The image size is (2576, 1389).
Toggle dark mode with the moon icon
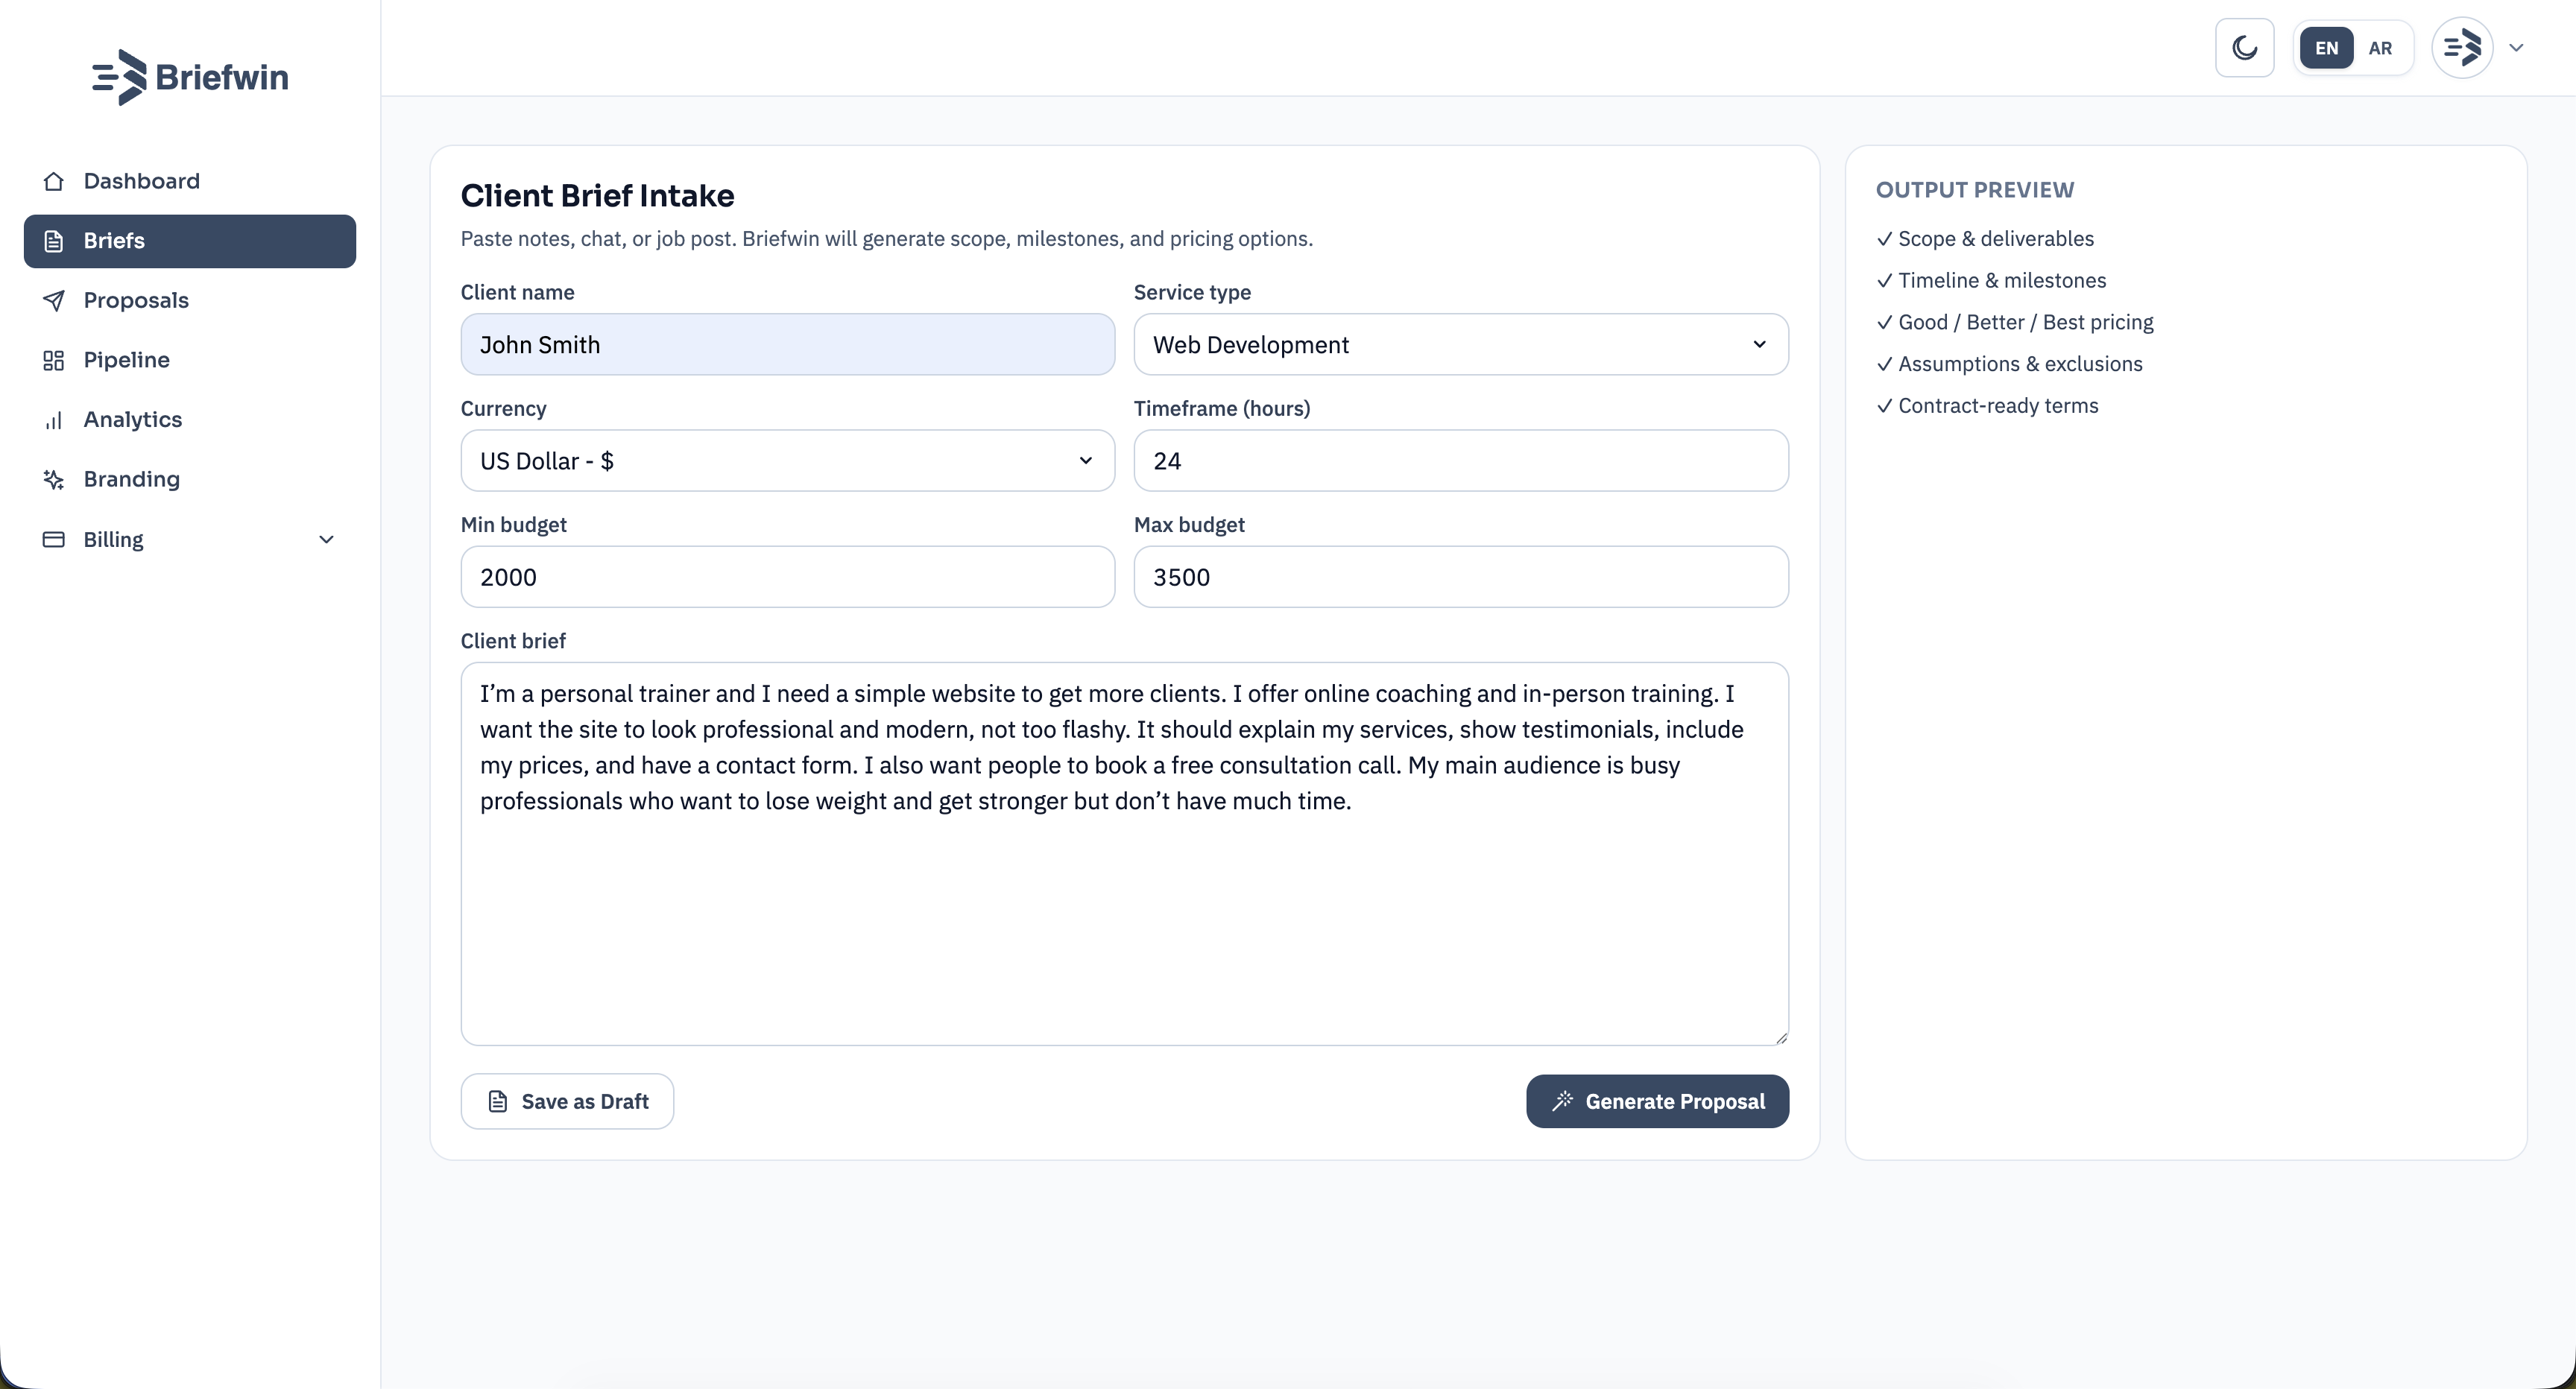(x=2244, y=48)
